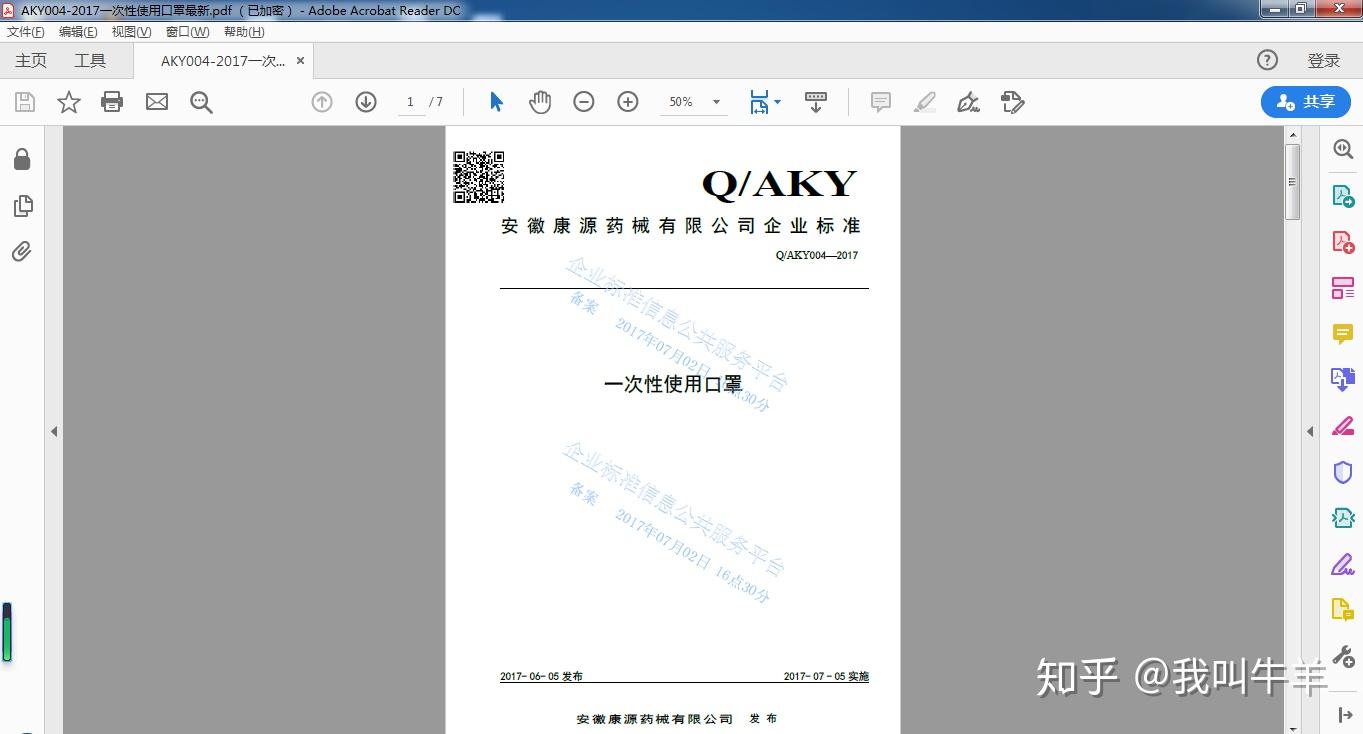Open the Protect shield tool icon
1363x734 pixels.
(1343, 472)
